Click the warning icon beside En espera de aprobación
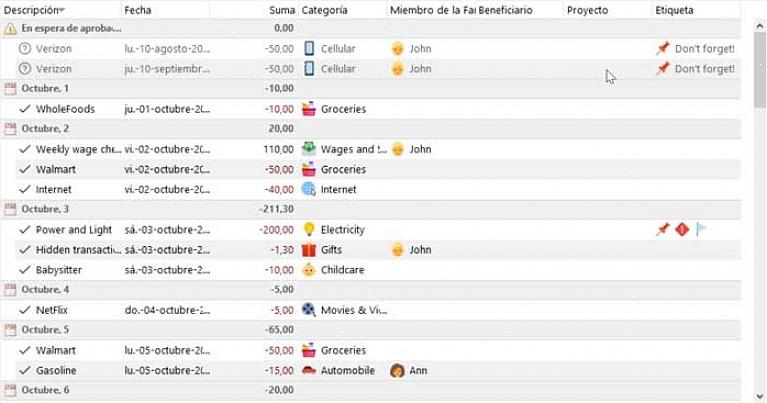 (x=10, y=28)
